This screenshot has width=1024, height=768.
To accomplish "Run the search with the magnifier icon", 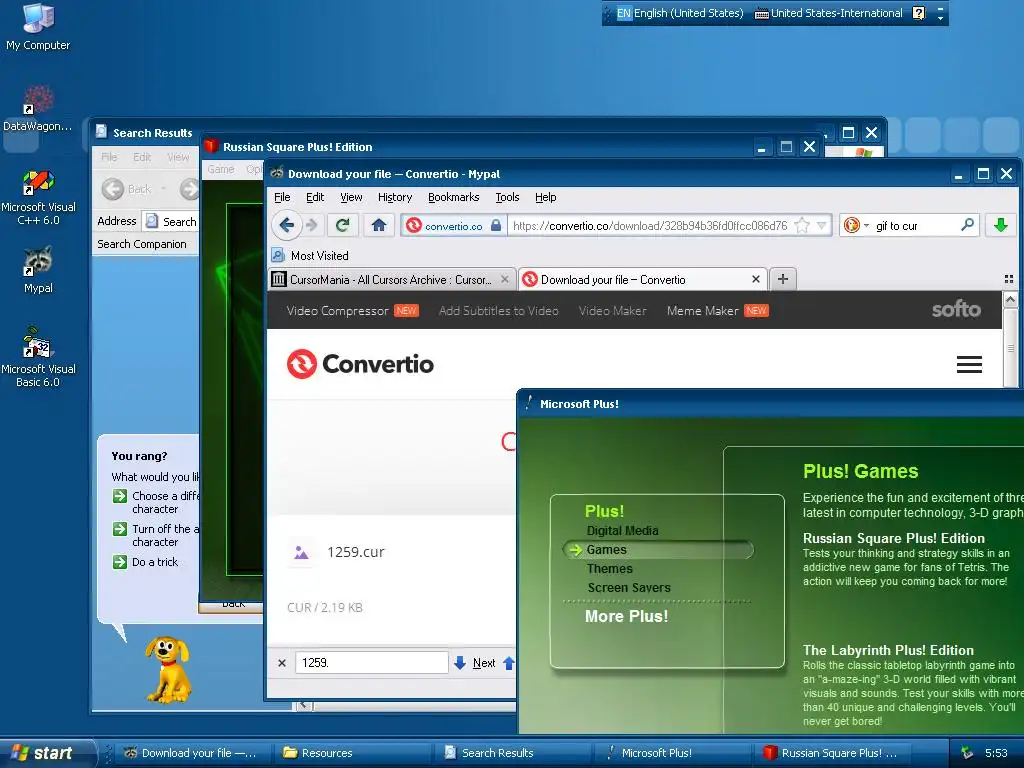I will [967, 225].
